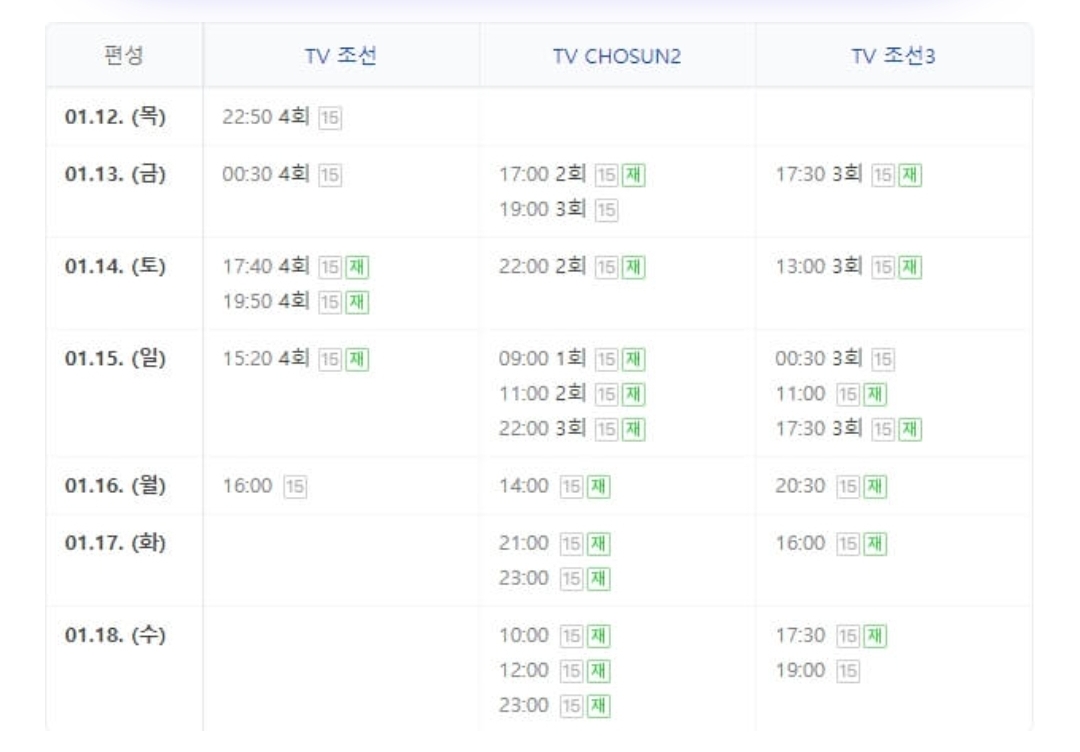Click the 15 rating badge beside 11:00 2회
This screenshot has height=752, width=1080.
607,395
